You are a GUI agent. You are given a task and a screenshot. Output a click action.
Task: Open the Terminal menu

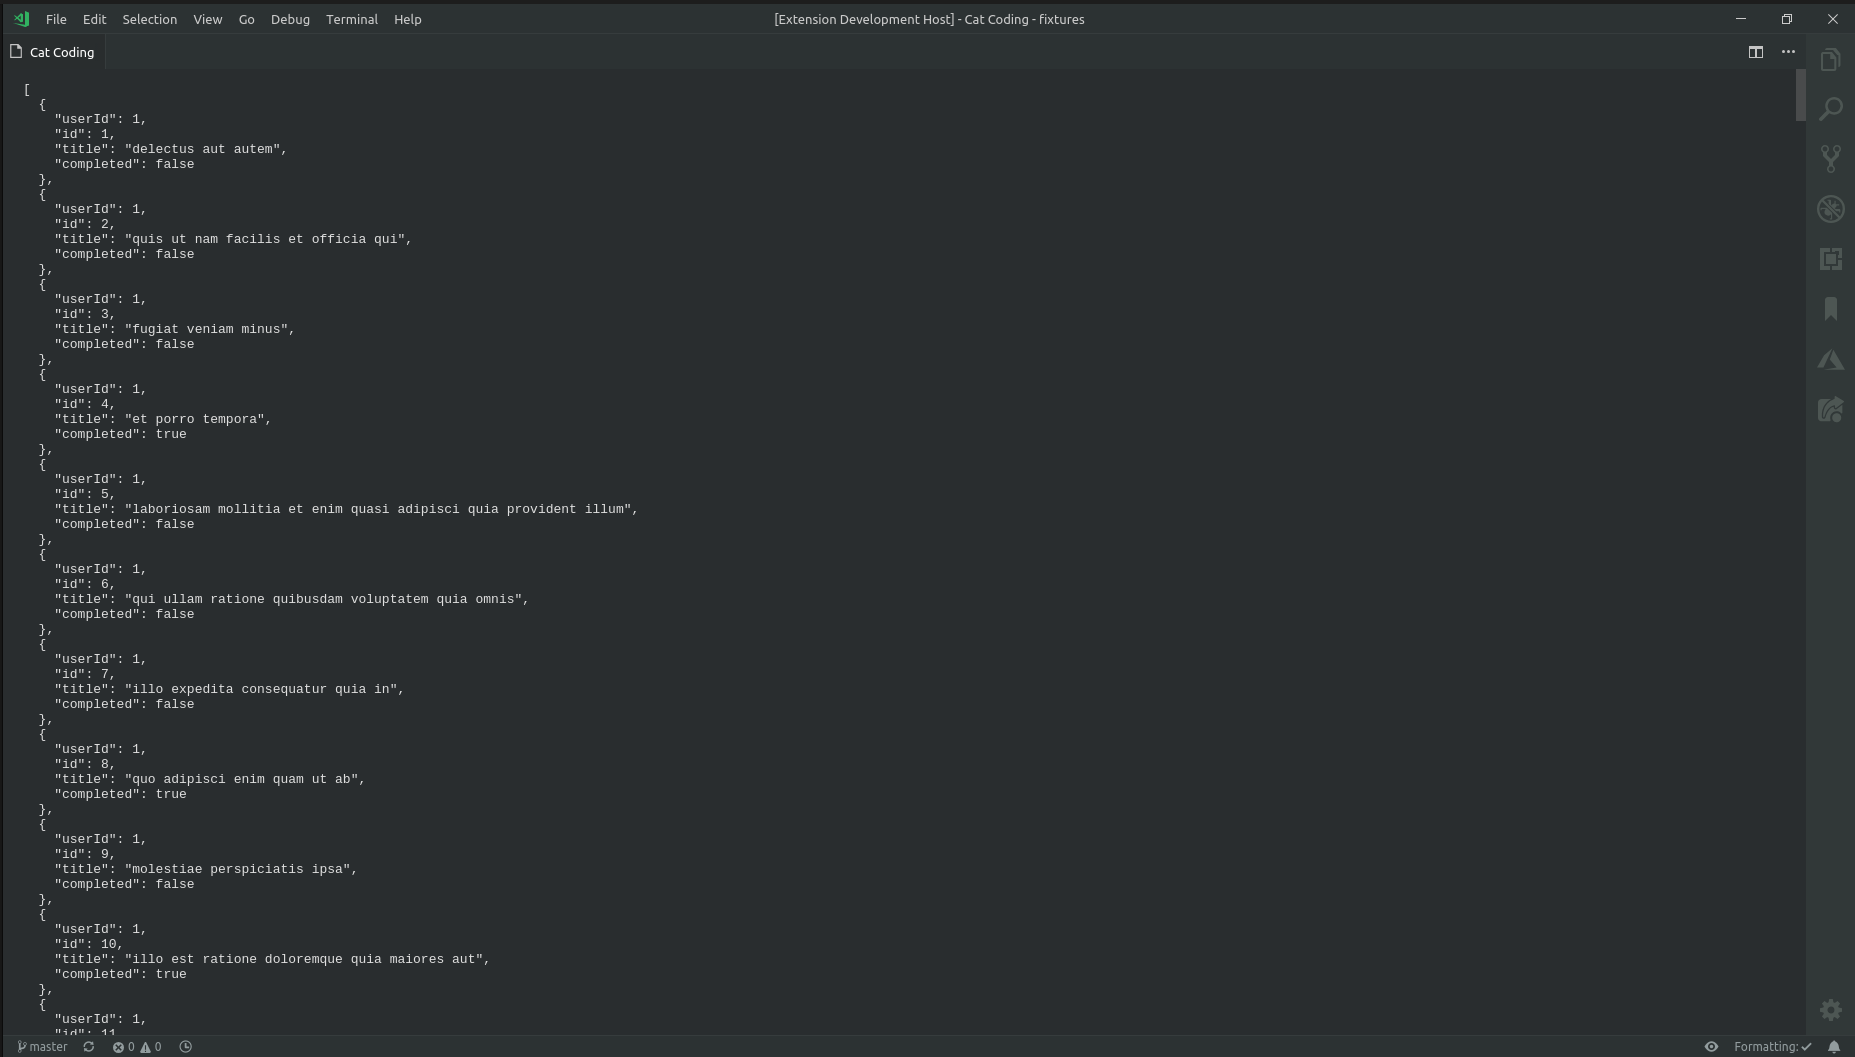click(x=351, y=19)
